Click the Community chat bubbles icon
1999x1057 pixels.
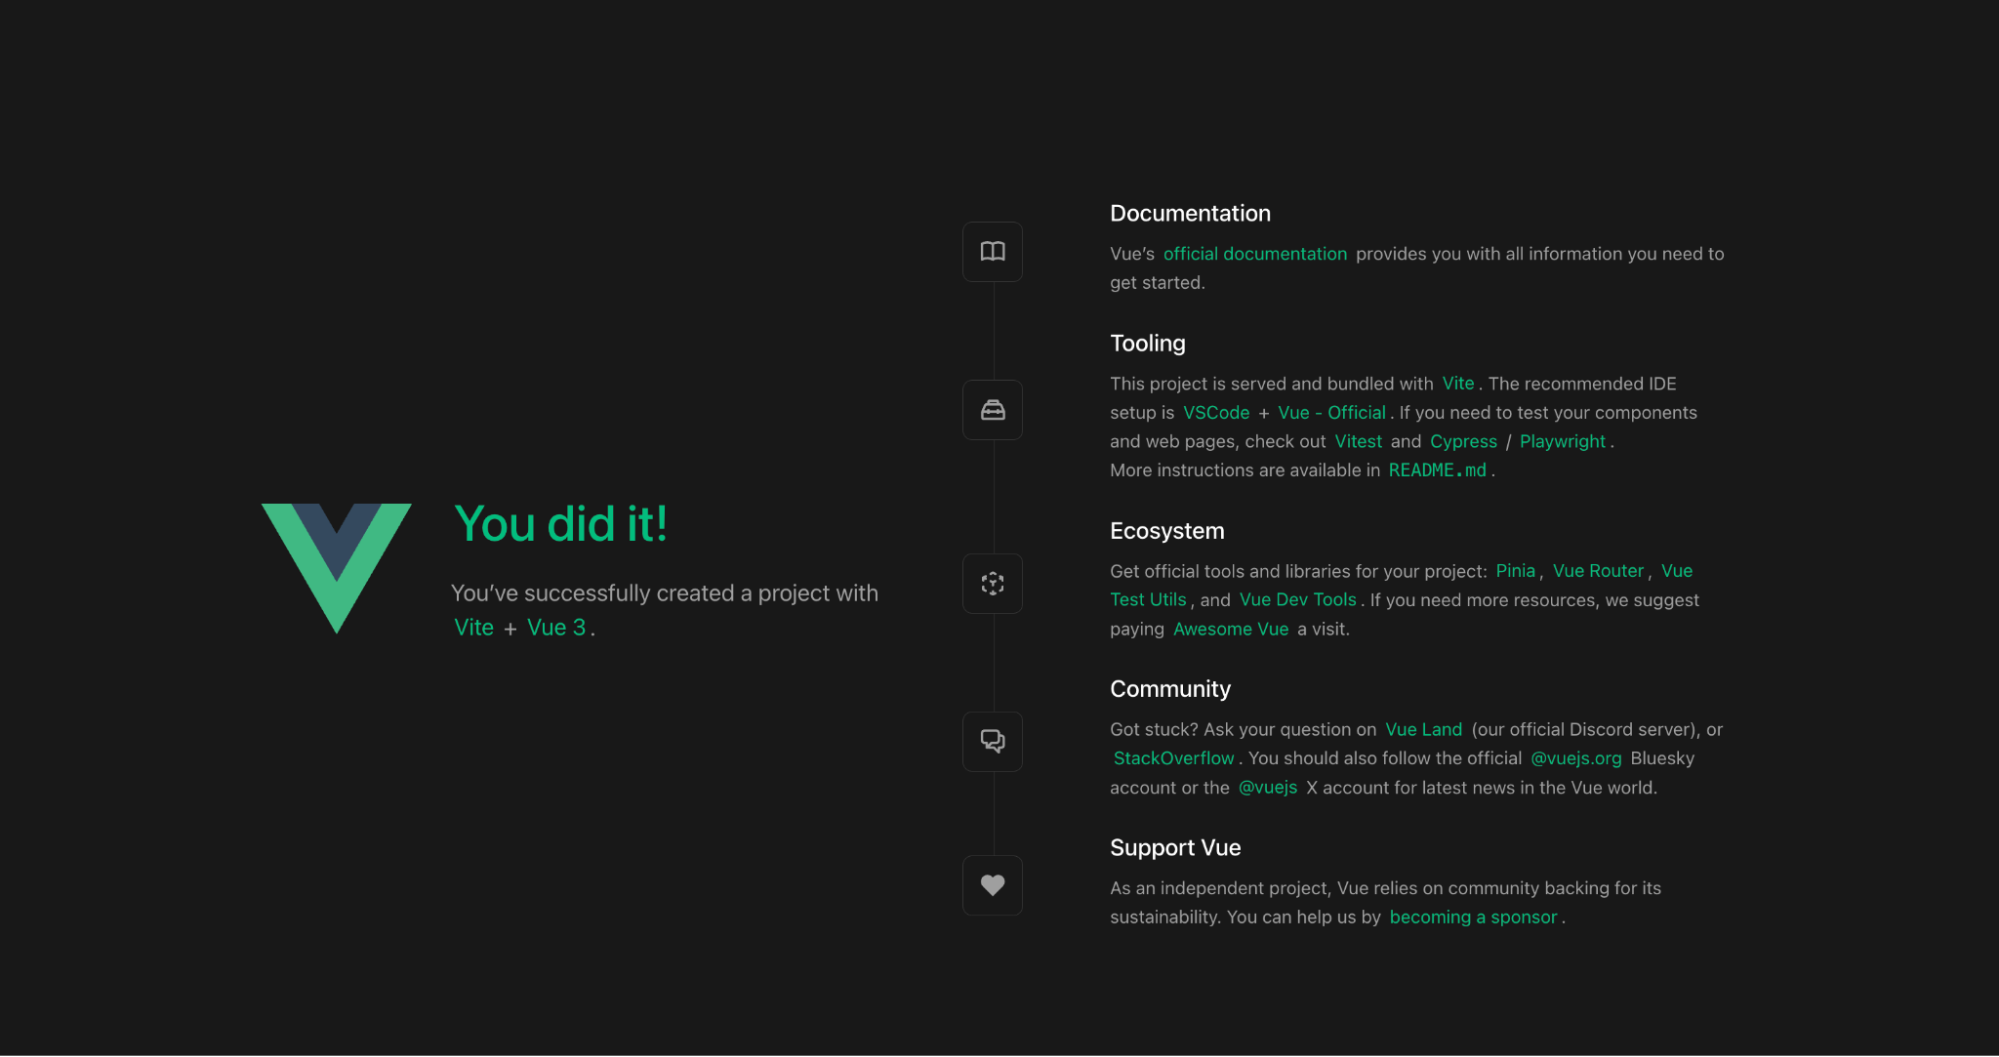992,741
